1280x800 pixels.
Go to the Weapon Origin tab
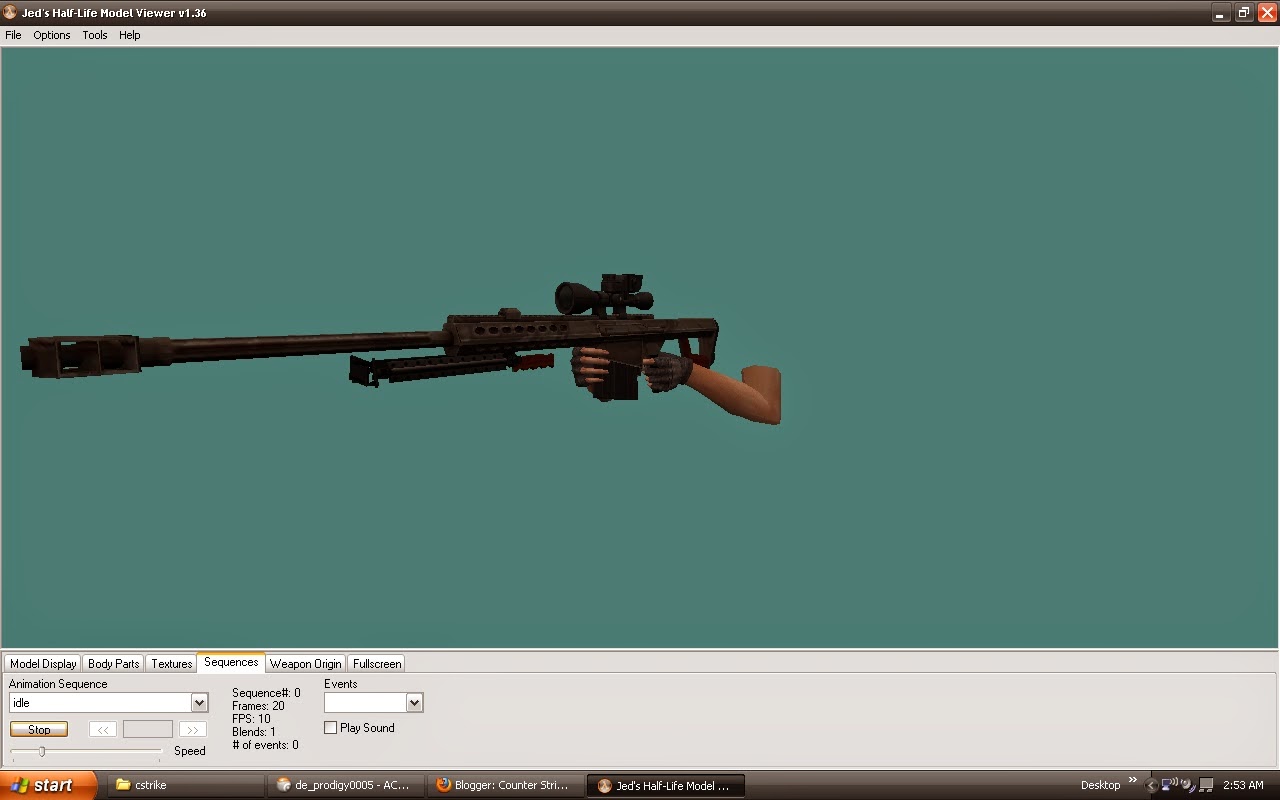[x=306, y=663]
